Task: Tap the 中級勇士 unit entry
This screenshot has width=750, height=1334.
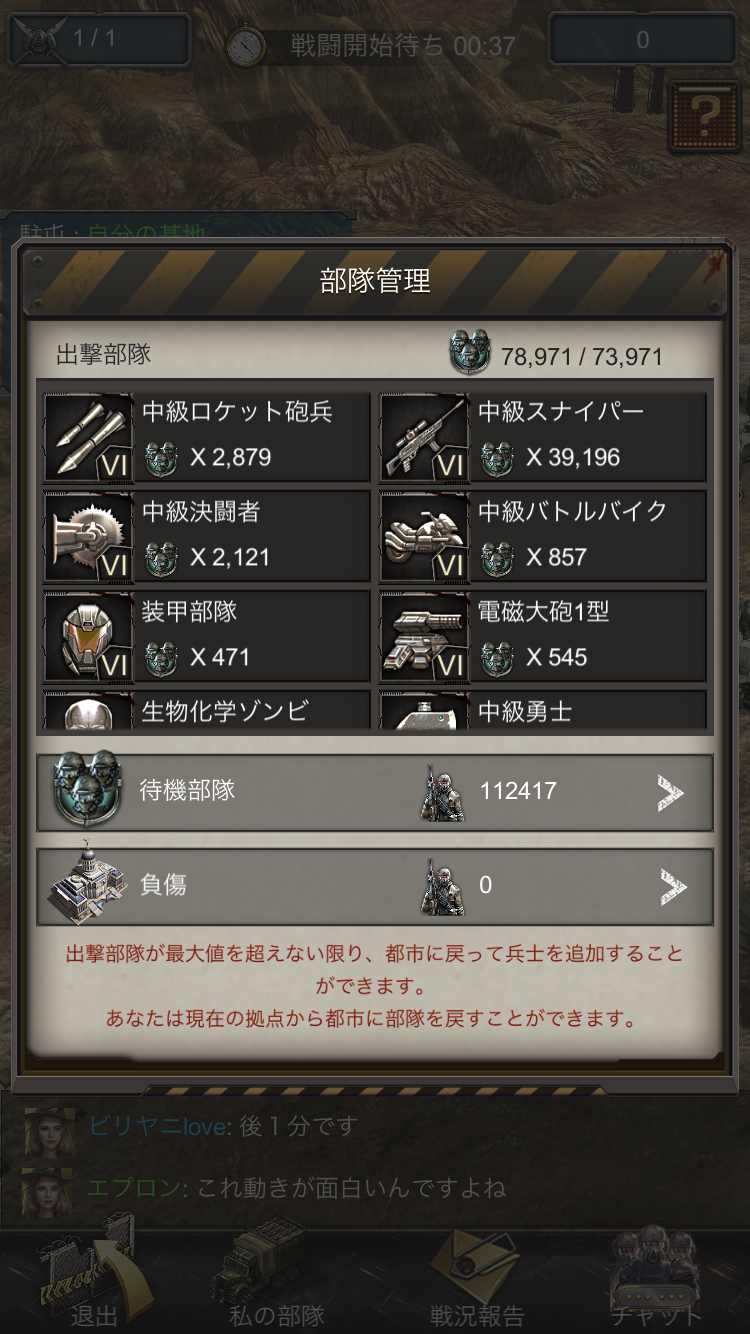Action: (543, 711)
